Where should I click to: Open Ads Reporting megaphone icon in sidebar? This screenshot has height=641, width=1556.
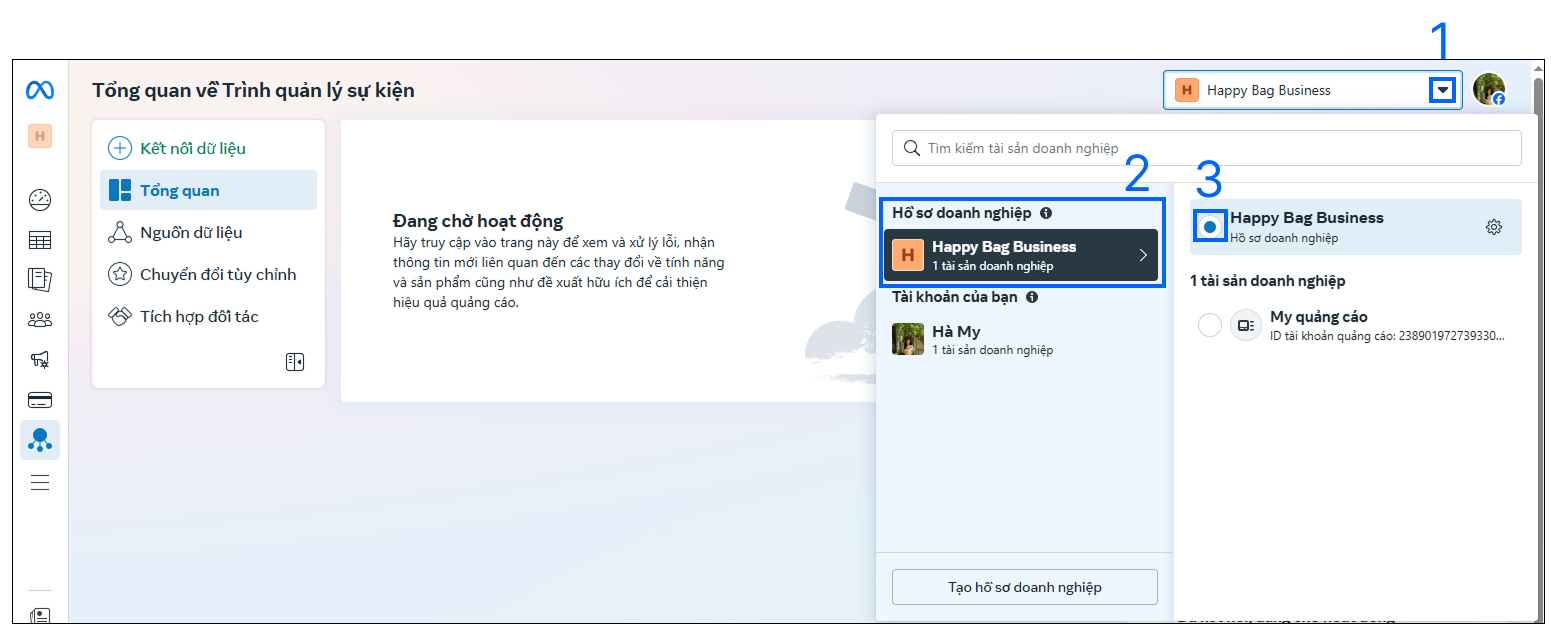[x=40, y=360]
